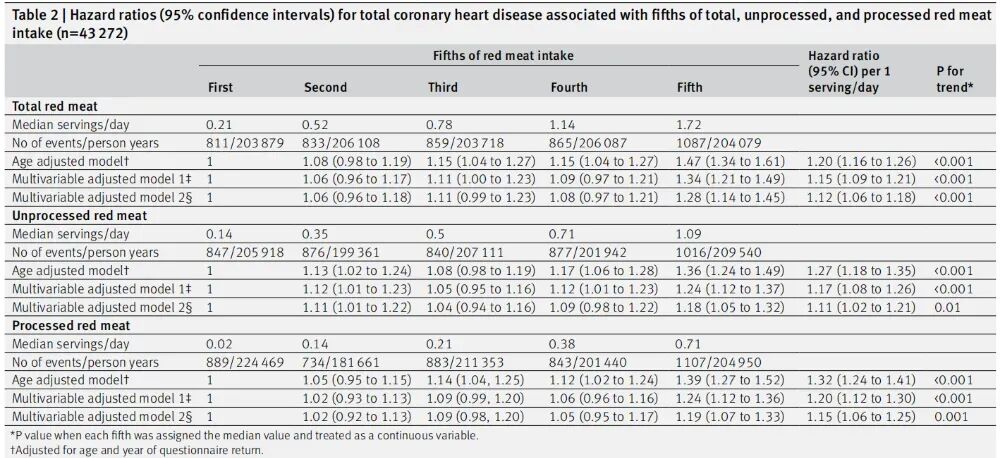Click the 'Third' column header
Viewport: 1000px width, 458px height.
coord(443,87)
